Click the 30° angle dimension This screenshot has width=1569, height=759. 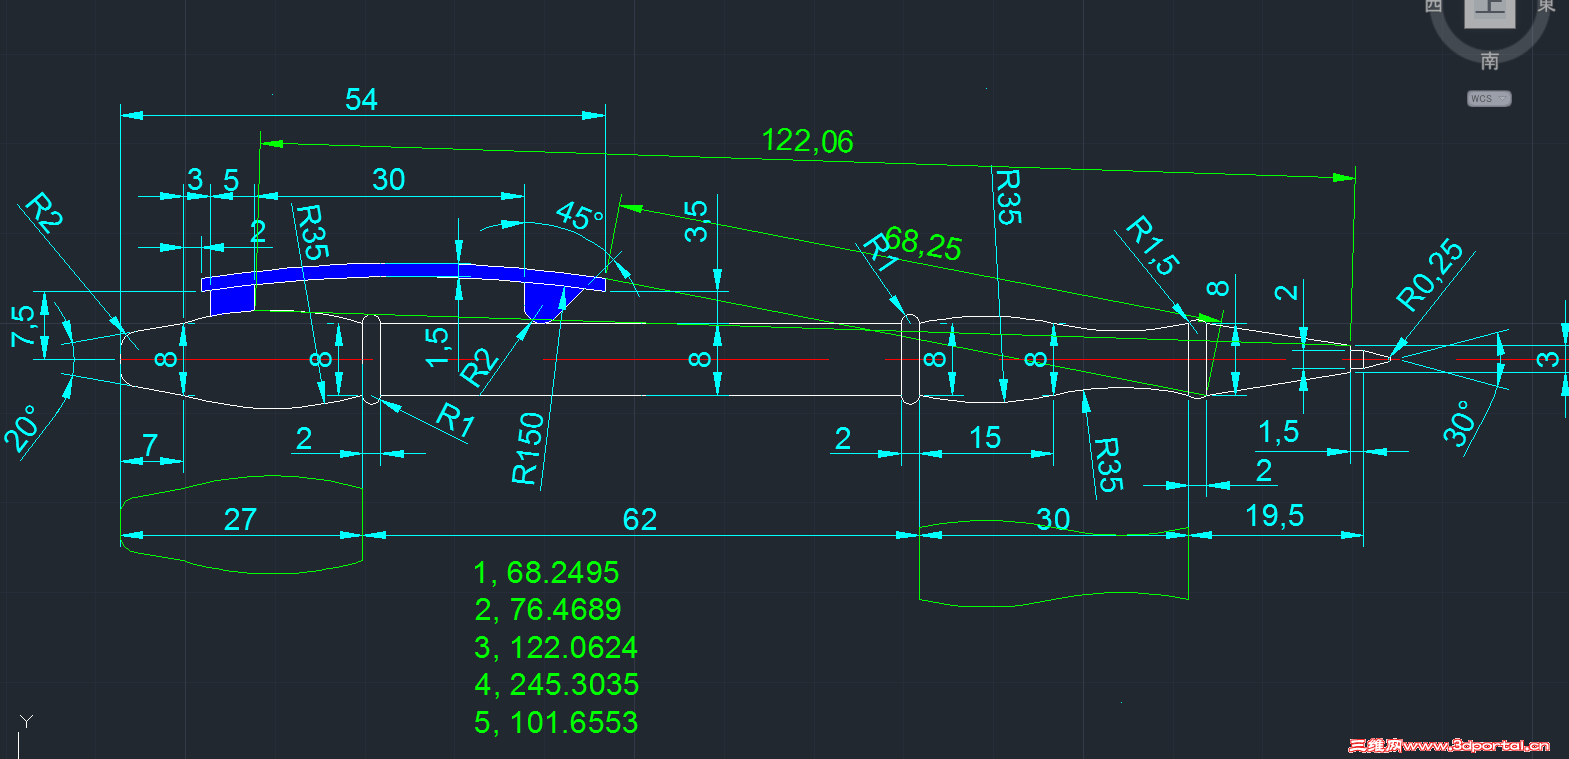[1459, 422]
